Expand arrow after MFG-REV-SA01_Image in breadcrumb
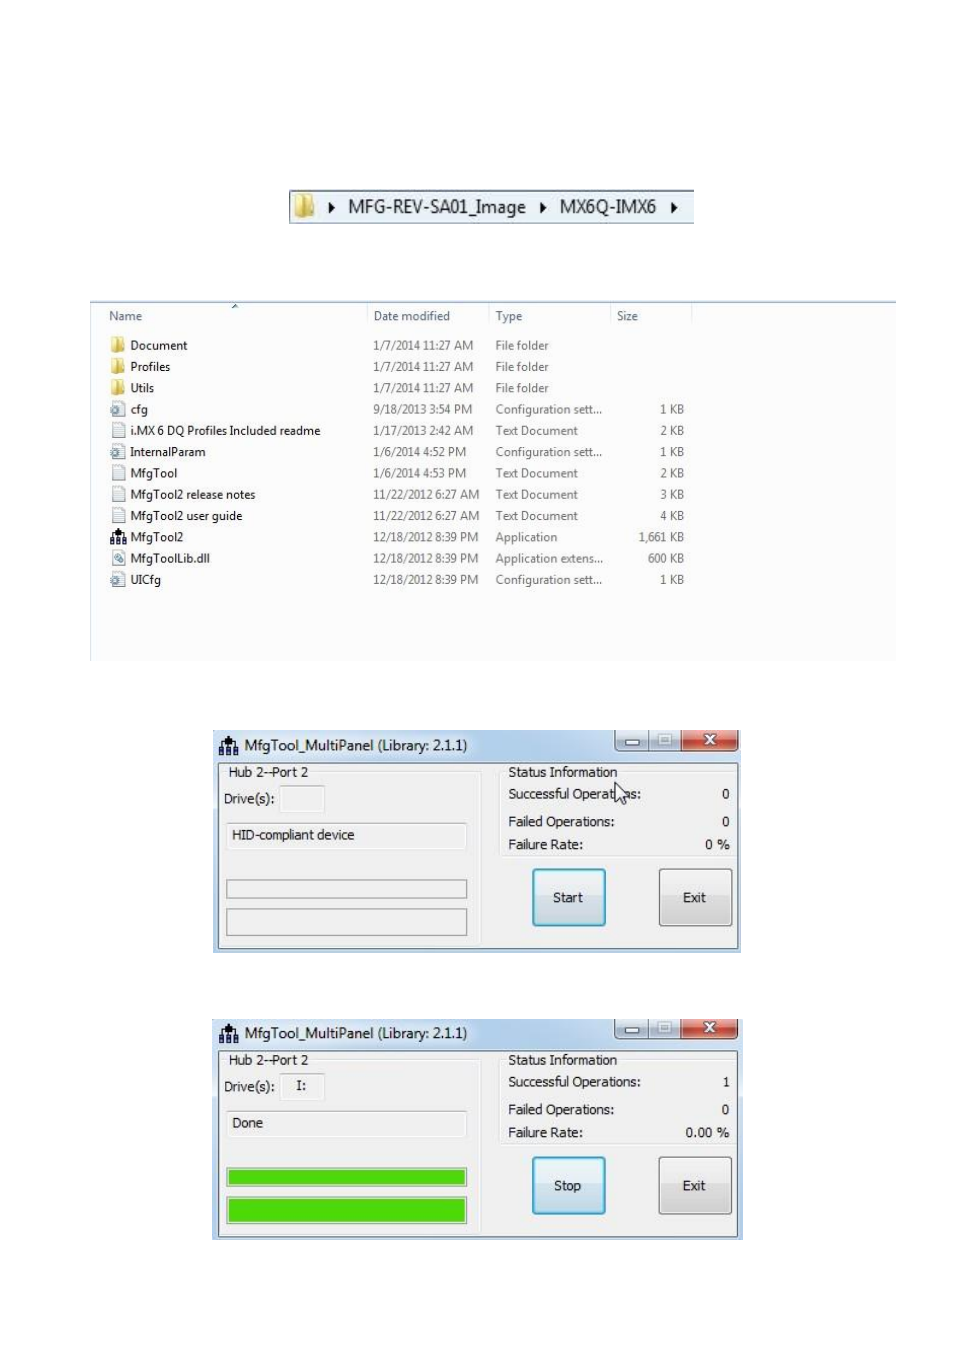955x1350 pixels. [x=543, y=208]
